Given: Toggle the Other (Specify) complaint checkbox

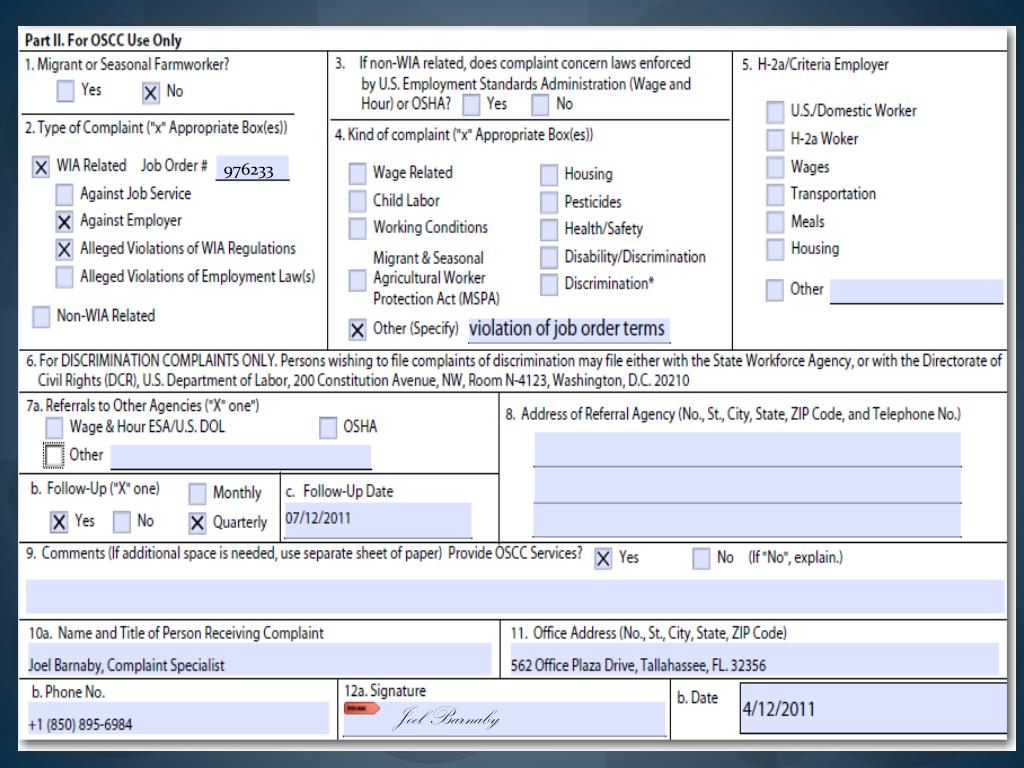Looking at the screenshot, I should pyautogui.click(x=357, y=330).
